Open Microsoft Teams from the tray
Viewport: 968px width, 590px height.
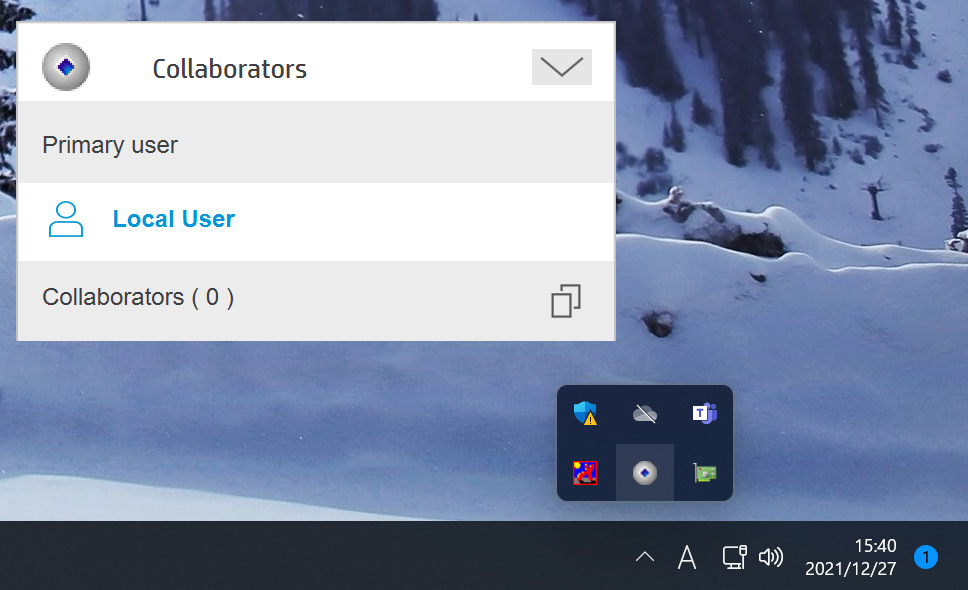point(704,413)
